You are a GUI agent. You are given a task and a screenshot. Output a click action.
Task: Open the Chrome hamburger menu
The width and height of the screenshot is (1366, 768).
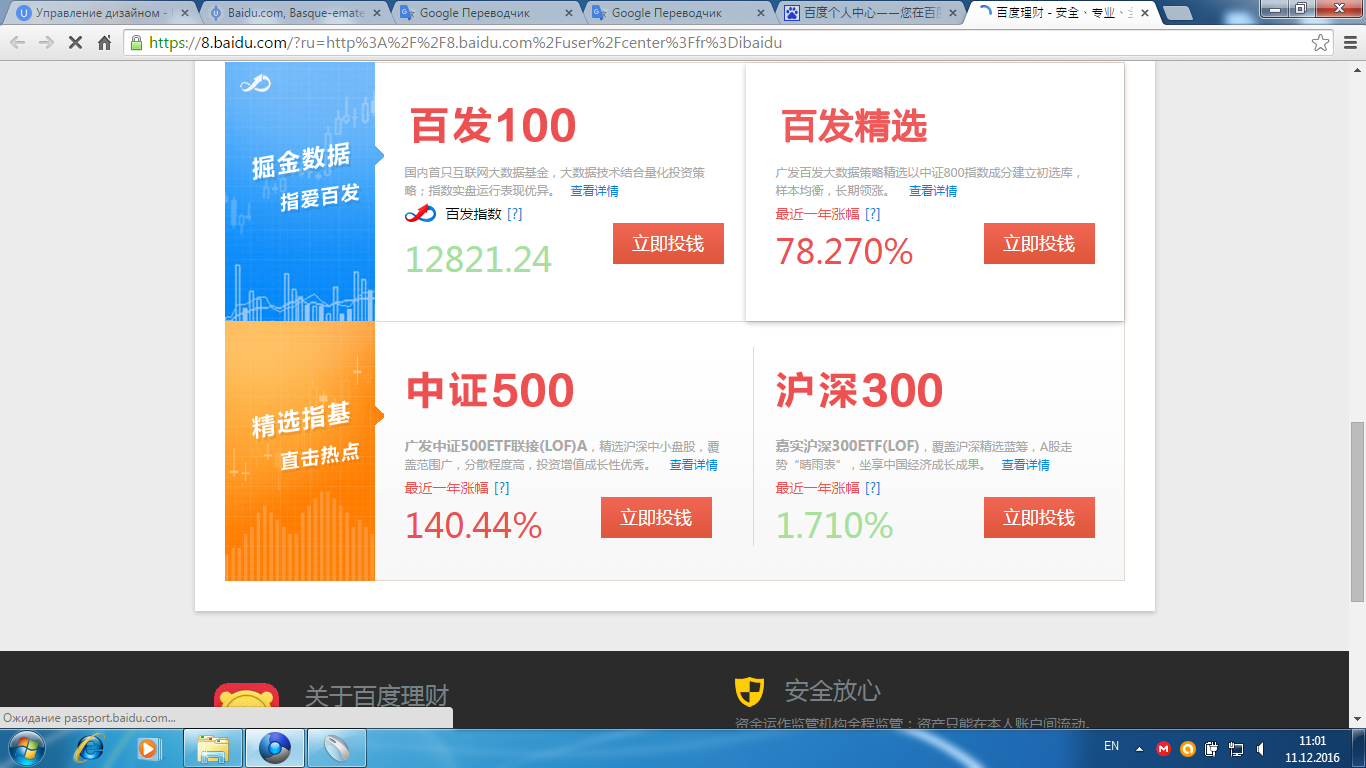click(x=1350, y=43)
